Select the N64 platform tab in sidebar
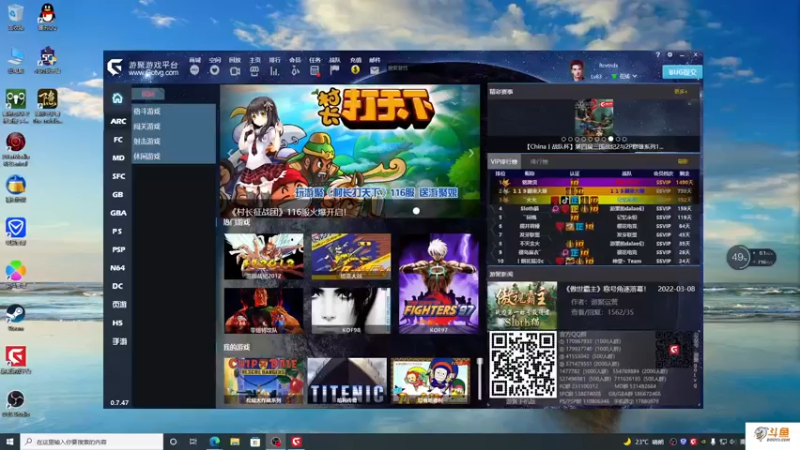This screenshot has width=800, height=450. (118, 268)
